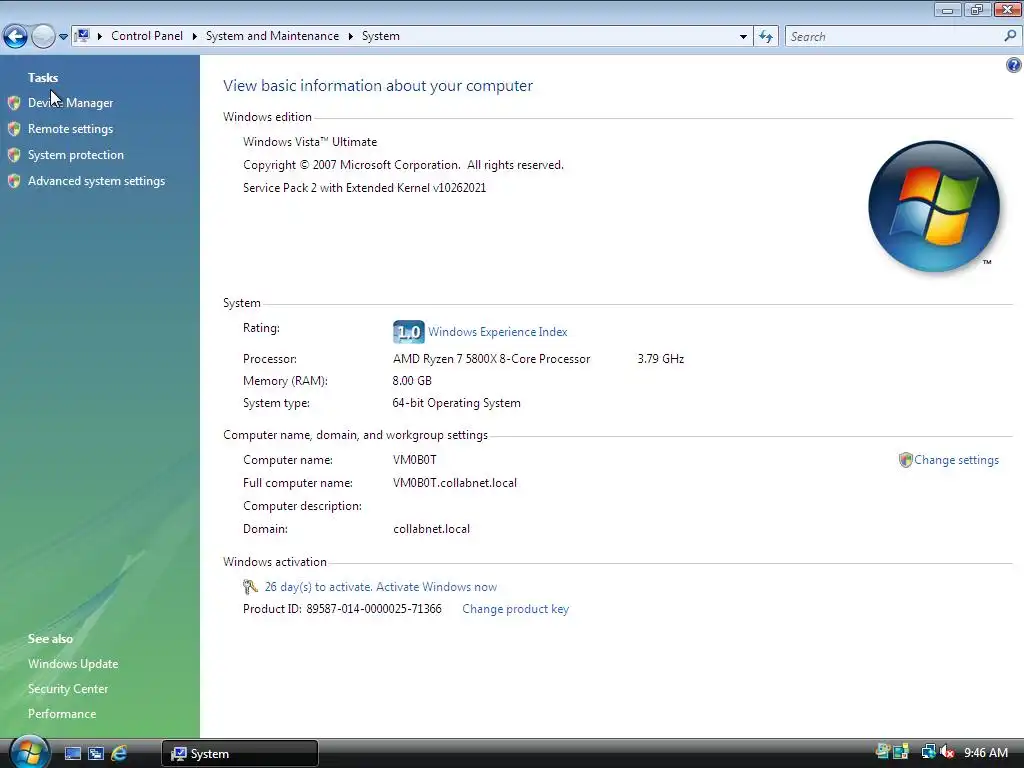The height and width of the screenshot is (768, 1024).
Task: Click the Change product key link
Action: click(516, 609)
